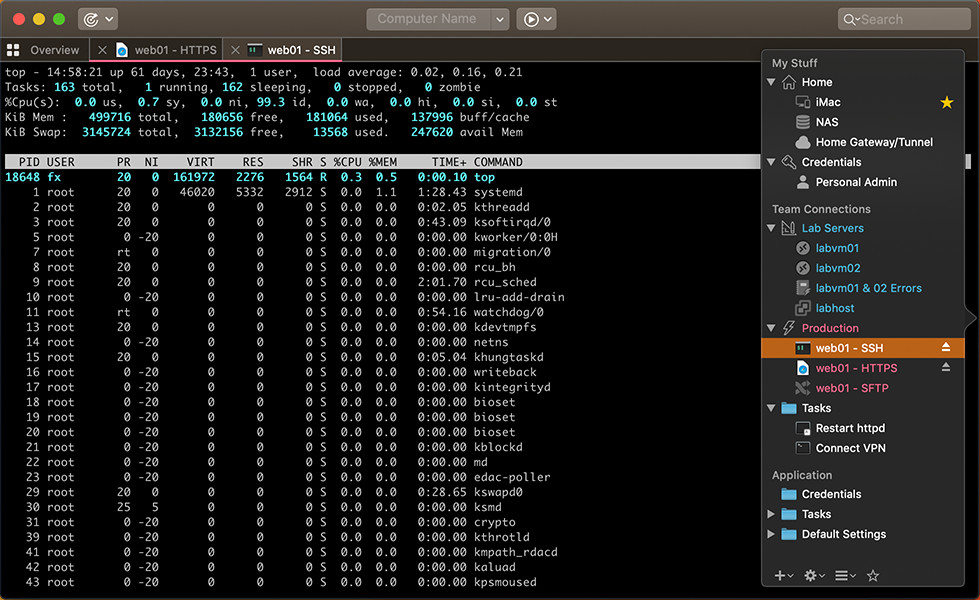Switch to the Overview tab
This screenshot has height=600, width=980.
[x=54, y=50]
